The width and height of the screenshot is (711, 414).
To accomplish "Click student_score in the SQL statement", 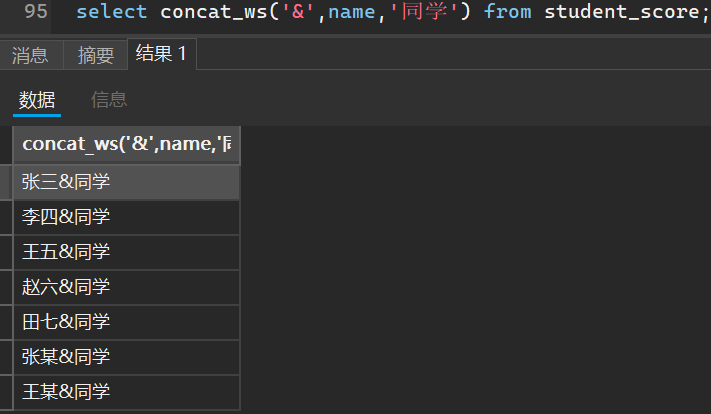I will coord(622,12).
